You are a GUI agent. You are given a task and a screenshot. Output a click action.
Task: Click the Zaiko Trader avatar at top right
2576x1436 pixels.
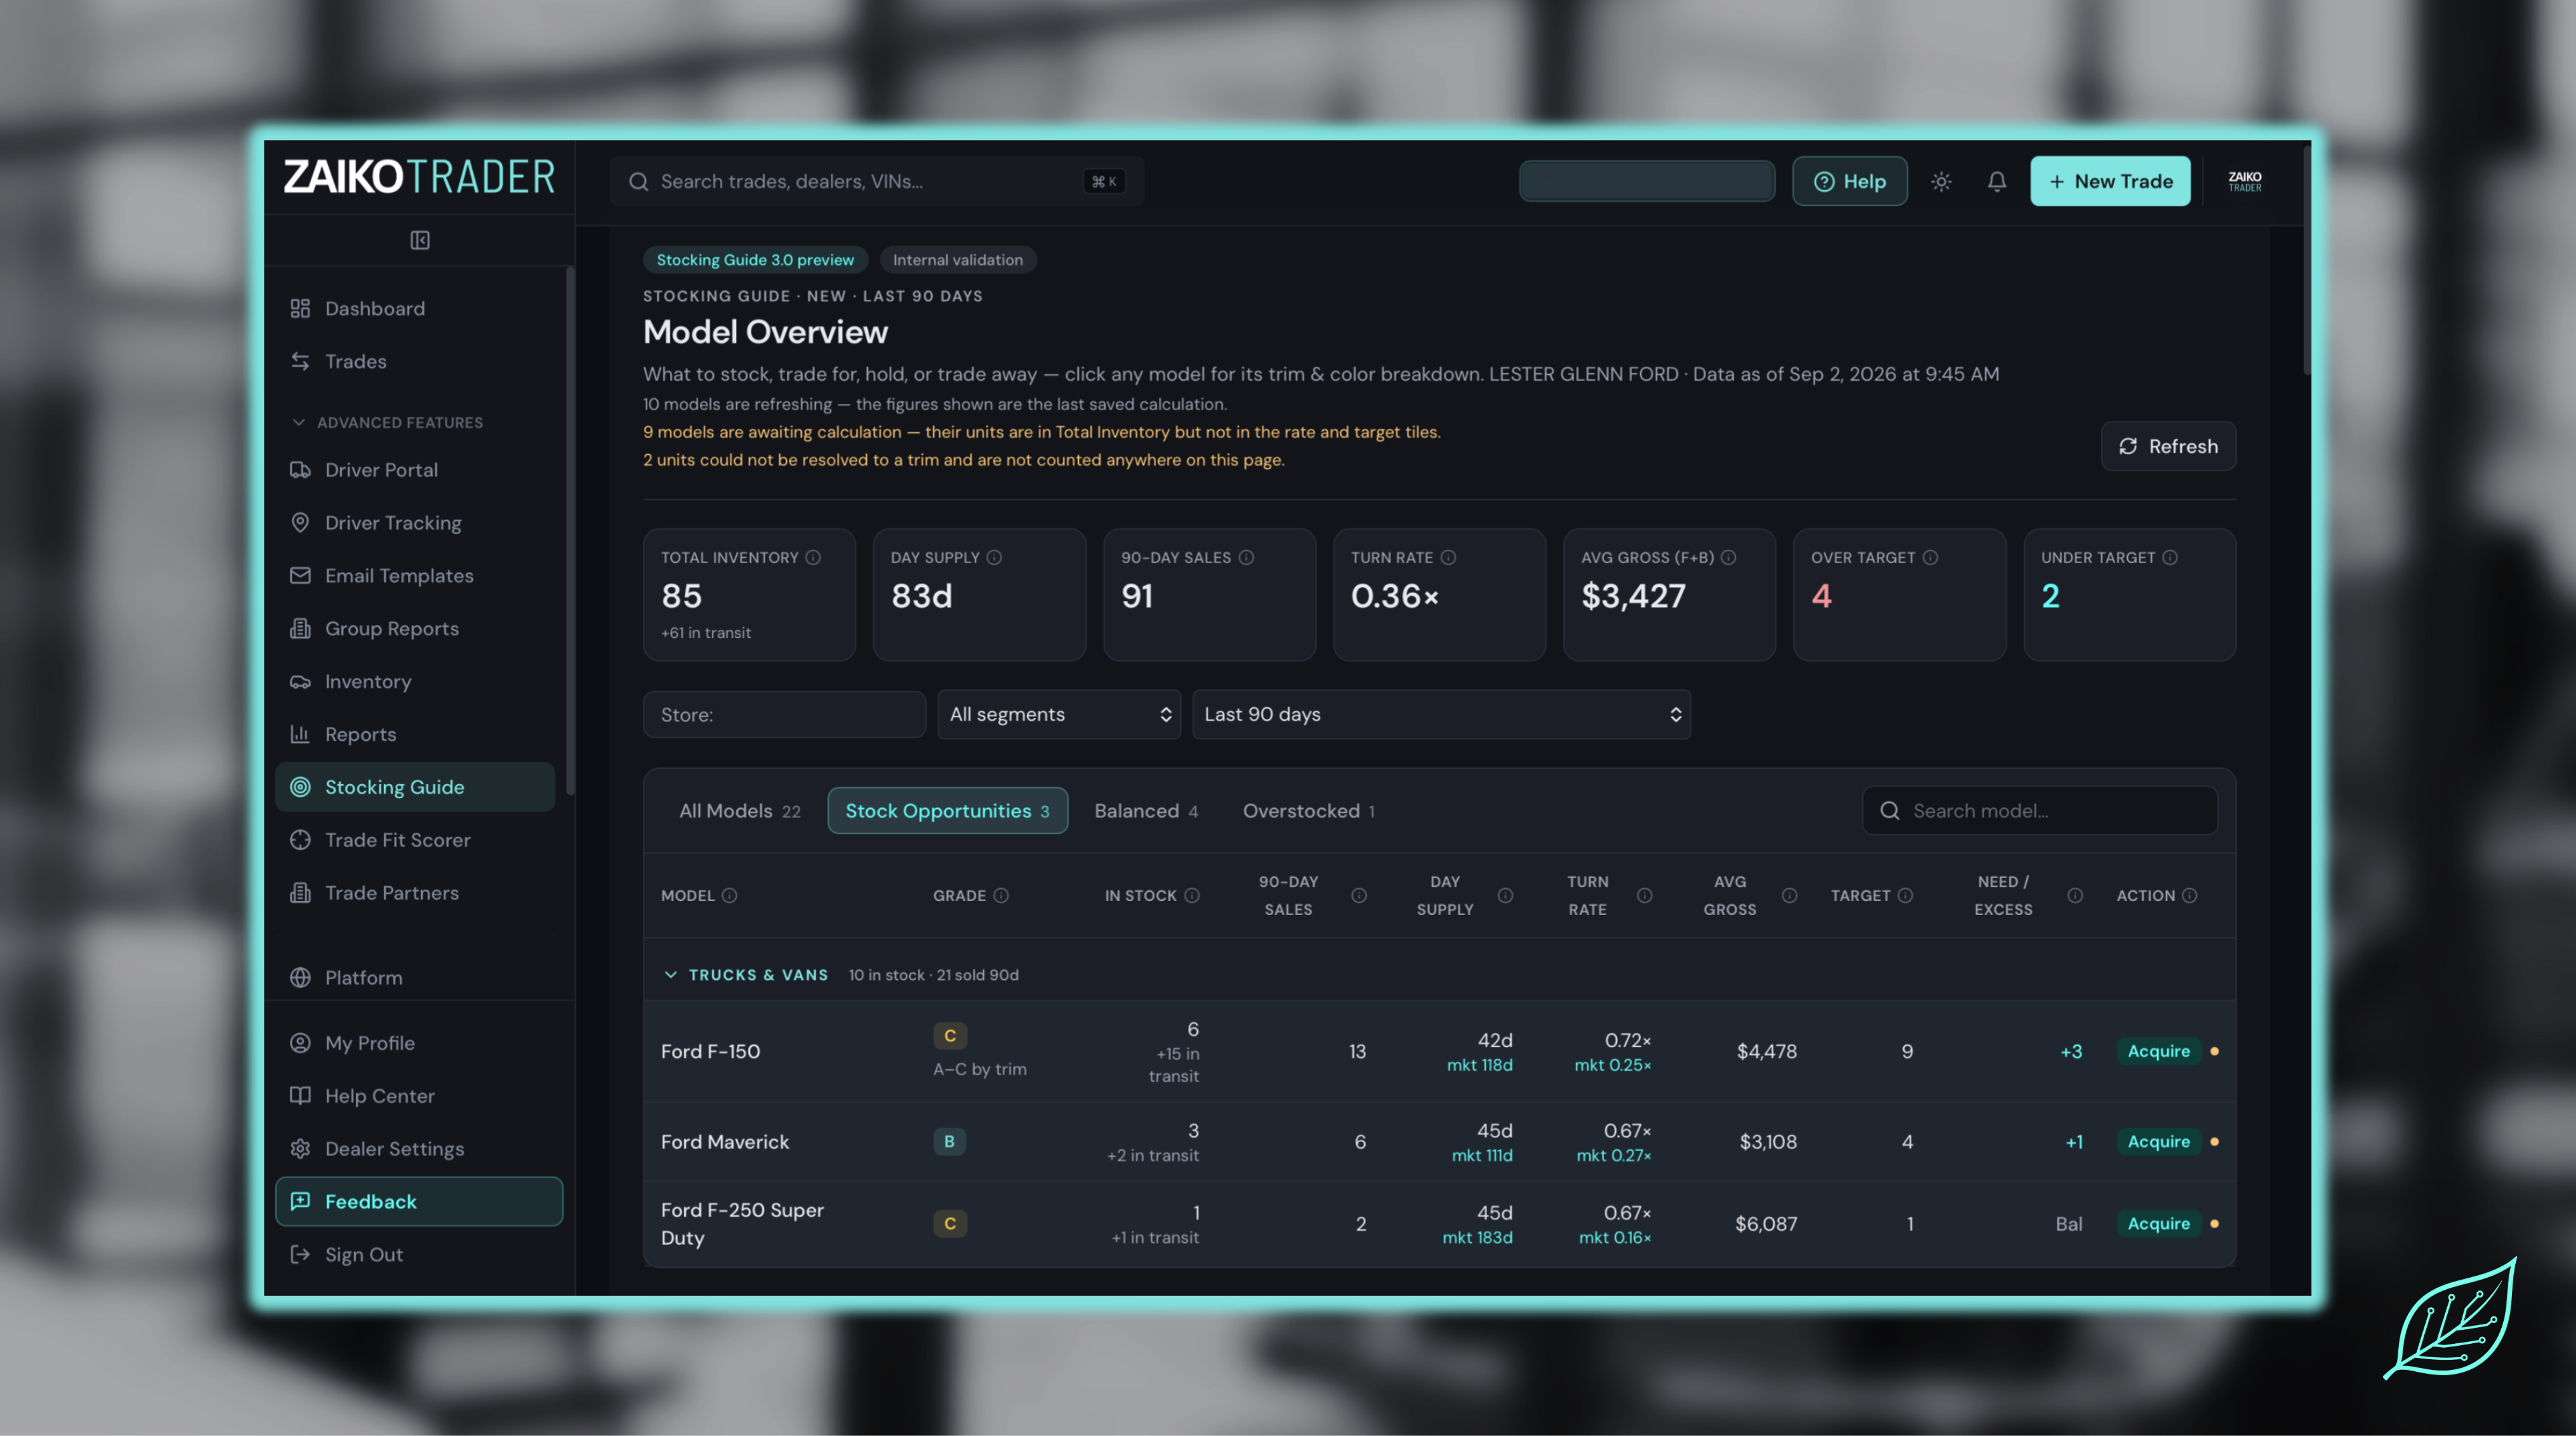pos(2244,181)
